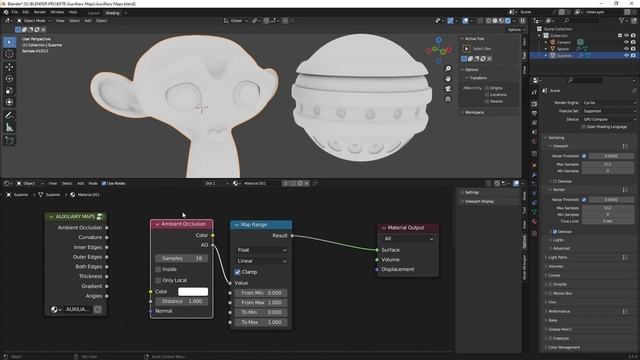The image size is (640, 360).
Task: Click the Blender logo menu icon
Action: (6, 12)
